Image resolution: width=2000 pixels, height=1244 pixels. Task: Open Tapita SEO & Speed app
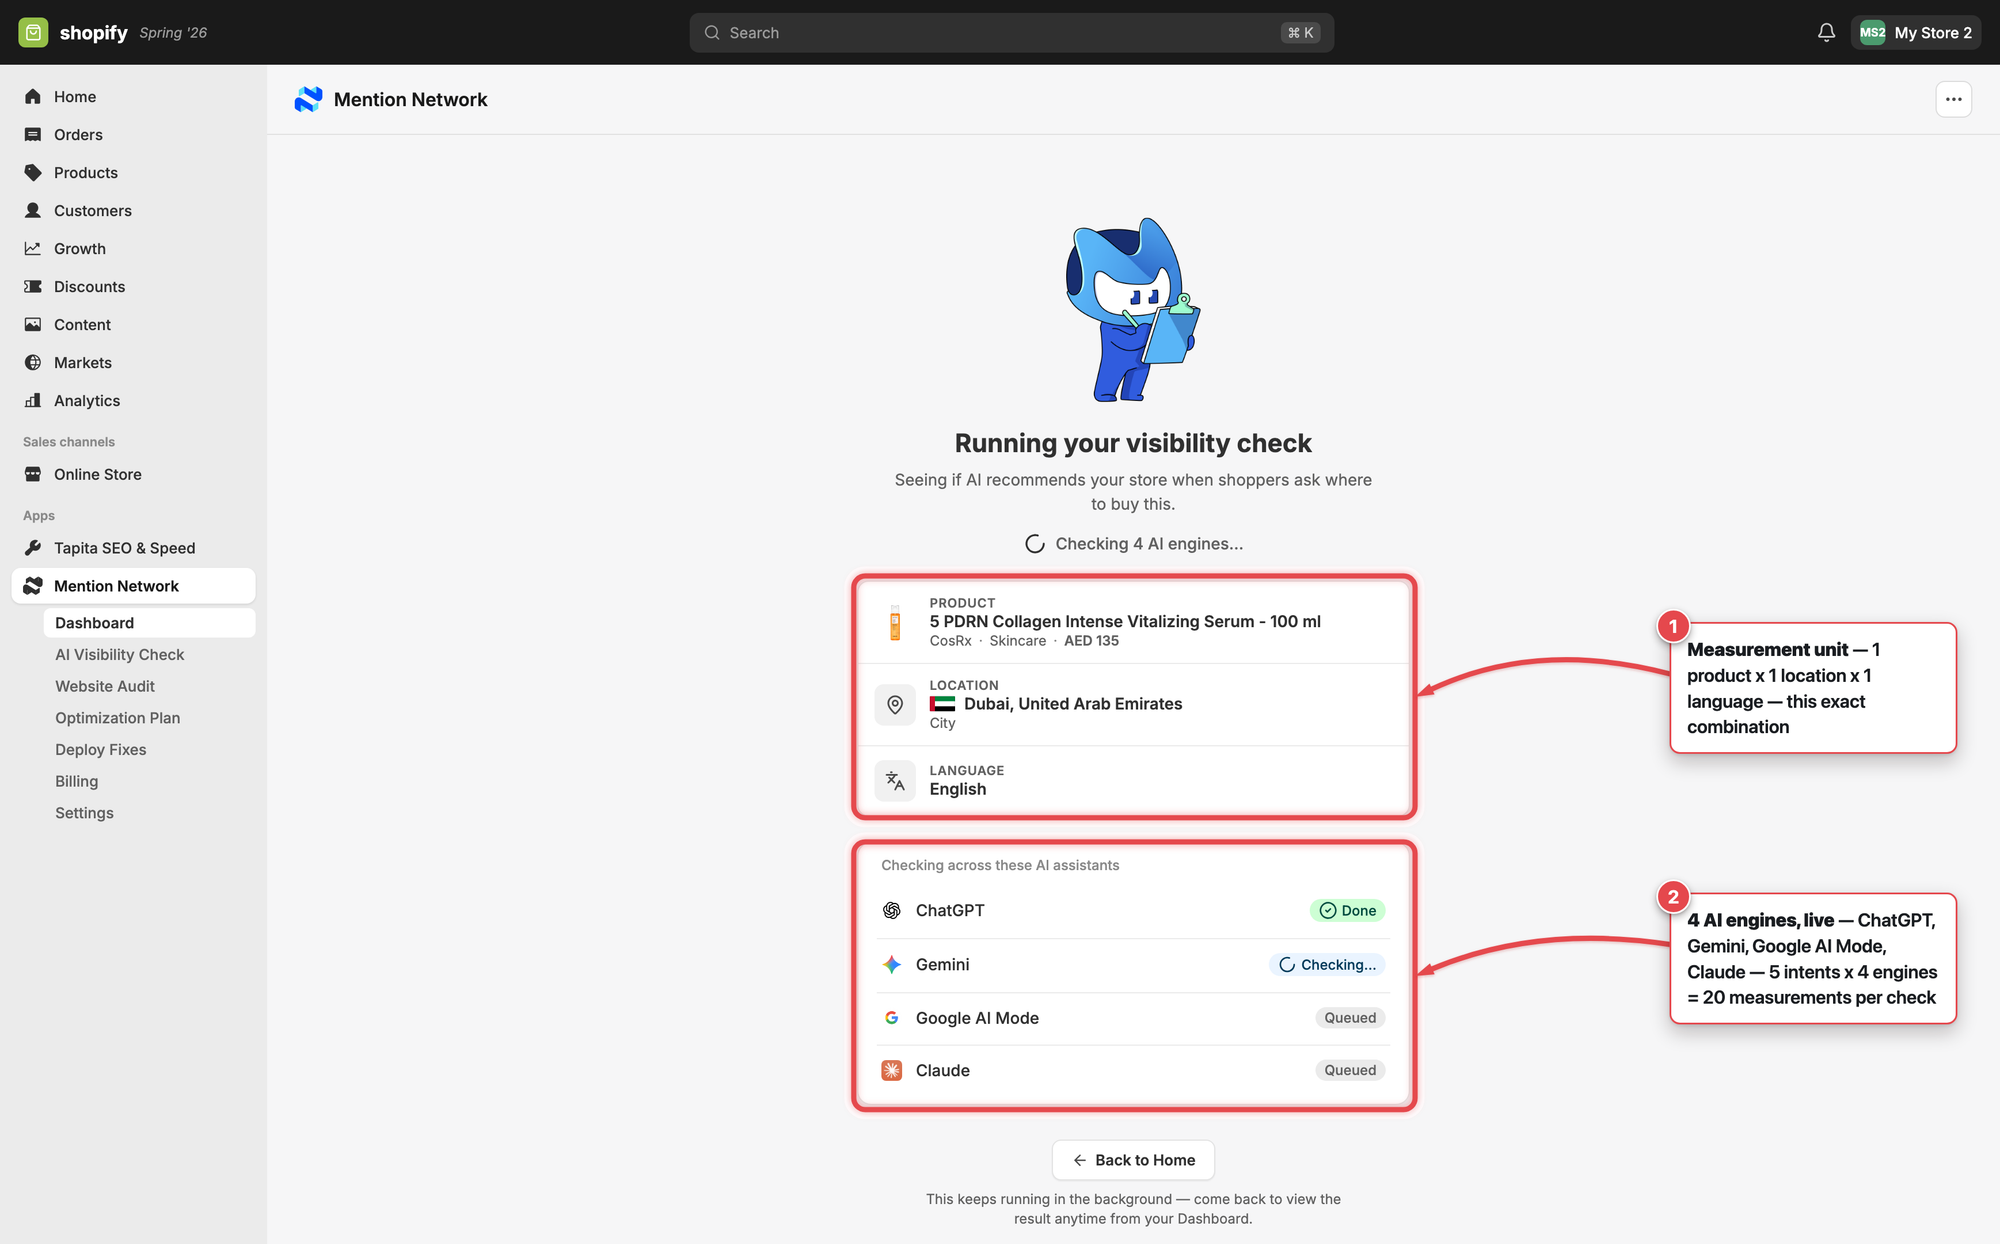tap(125, 548)
